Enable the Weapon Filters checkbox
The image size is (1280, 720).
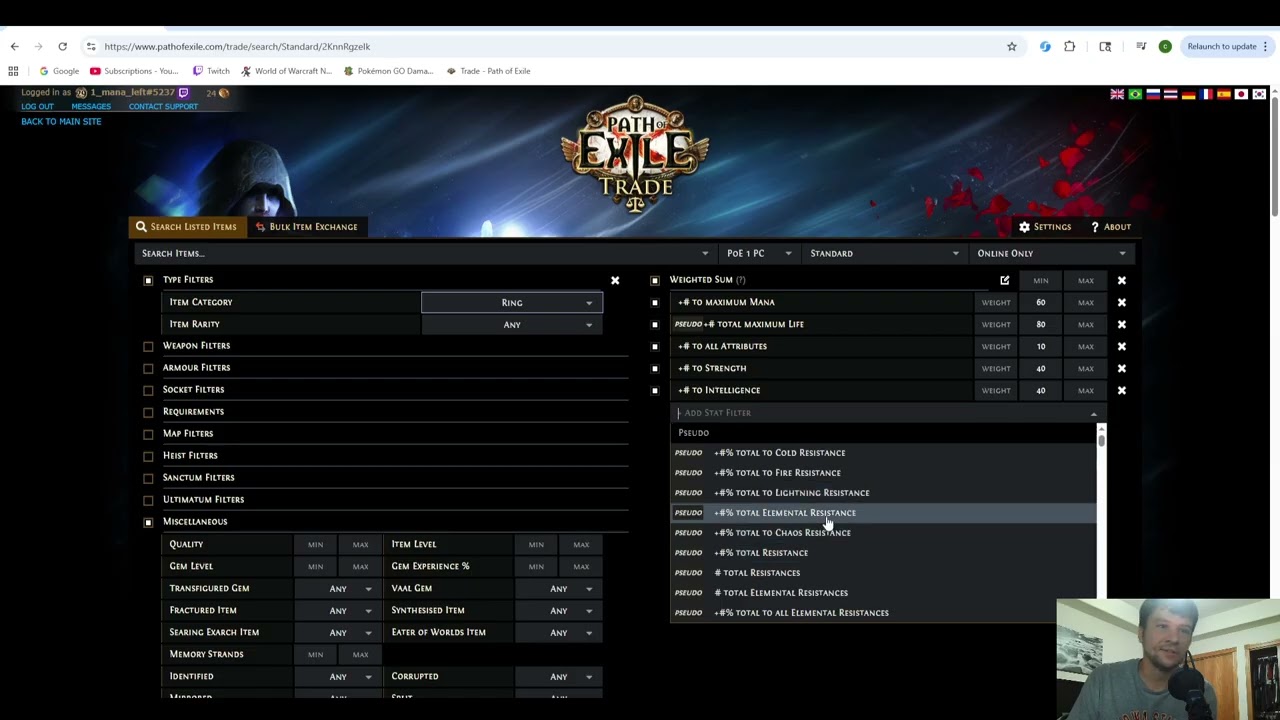pyautogui.click(x=148, y=346)
